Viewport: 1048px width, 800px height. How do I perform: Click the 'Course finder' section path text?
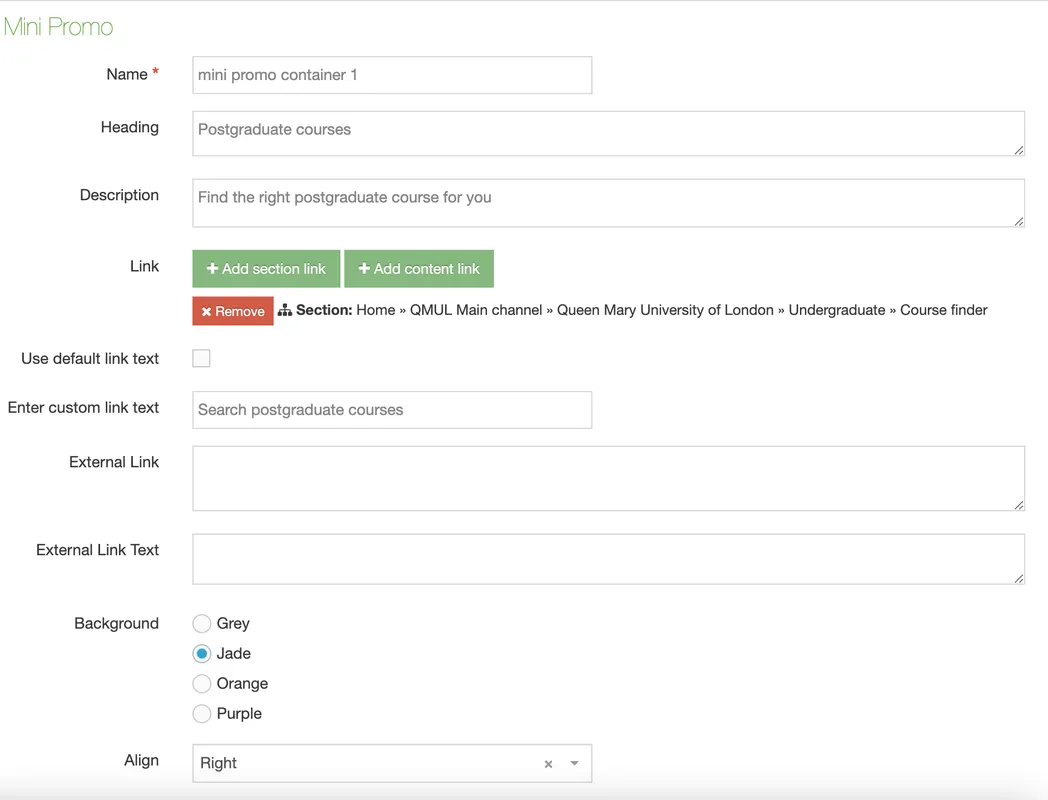[x=944, y=310]
